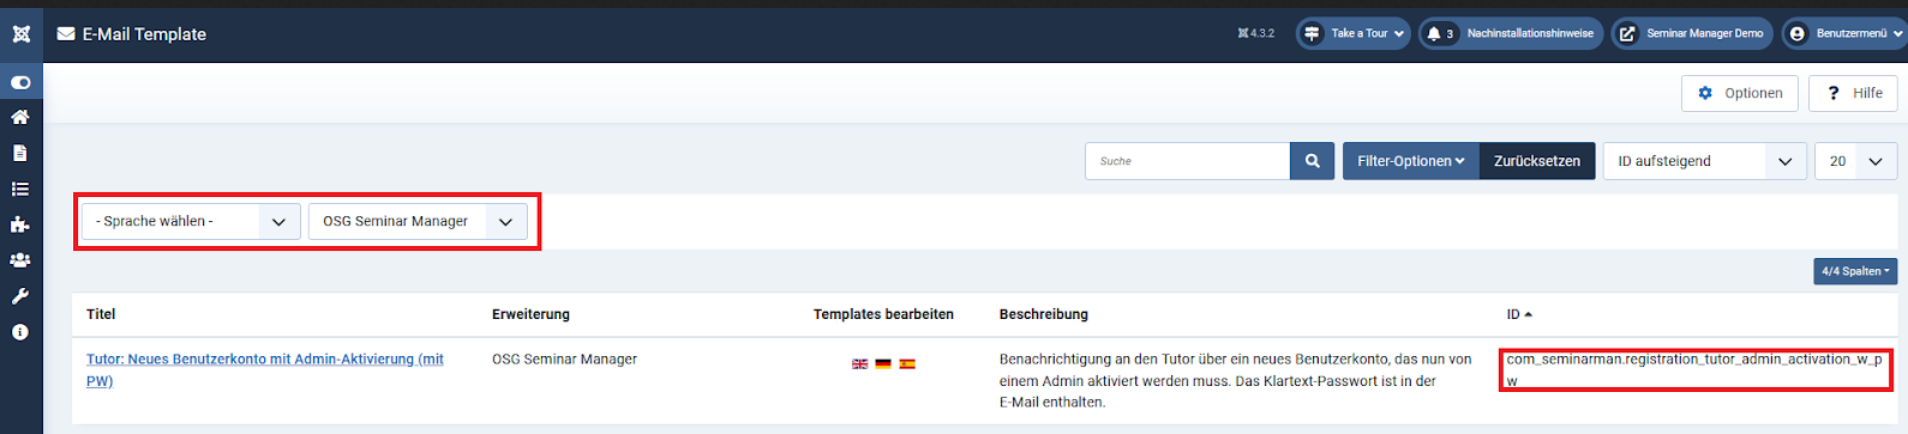Viewport: 1908px width, 434px height.
Task: Click the Beschreibung column header
Action: [1043, 314]
